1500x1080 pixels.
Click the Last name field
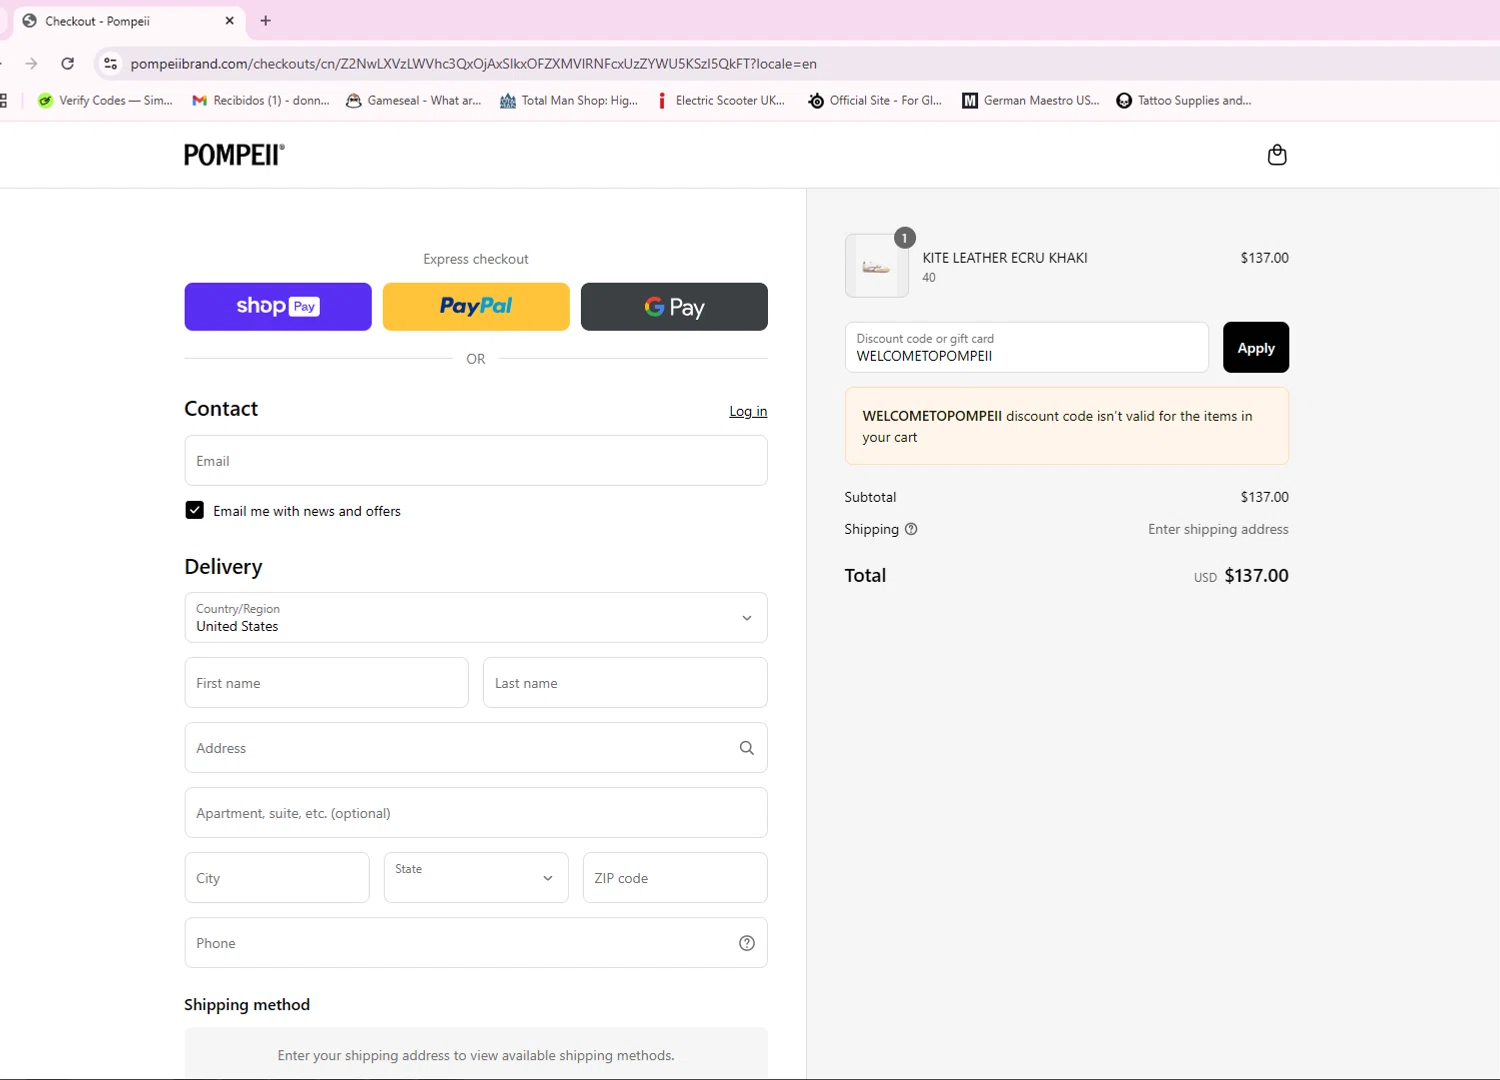(x=625, y=683)
